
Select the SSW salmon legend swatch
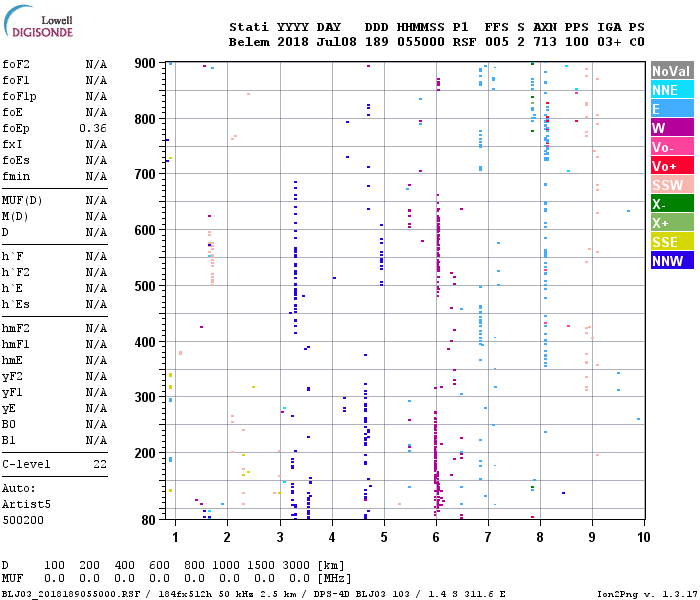[x=672, y=185]
